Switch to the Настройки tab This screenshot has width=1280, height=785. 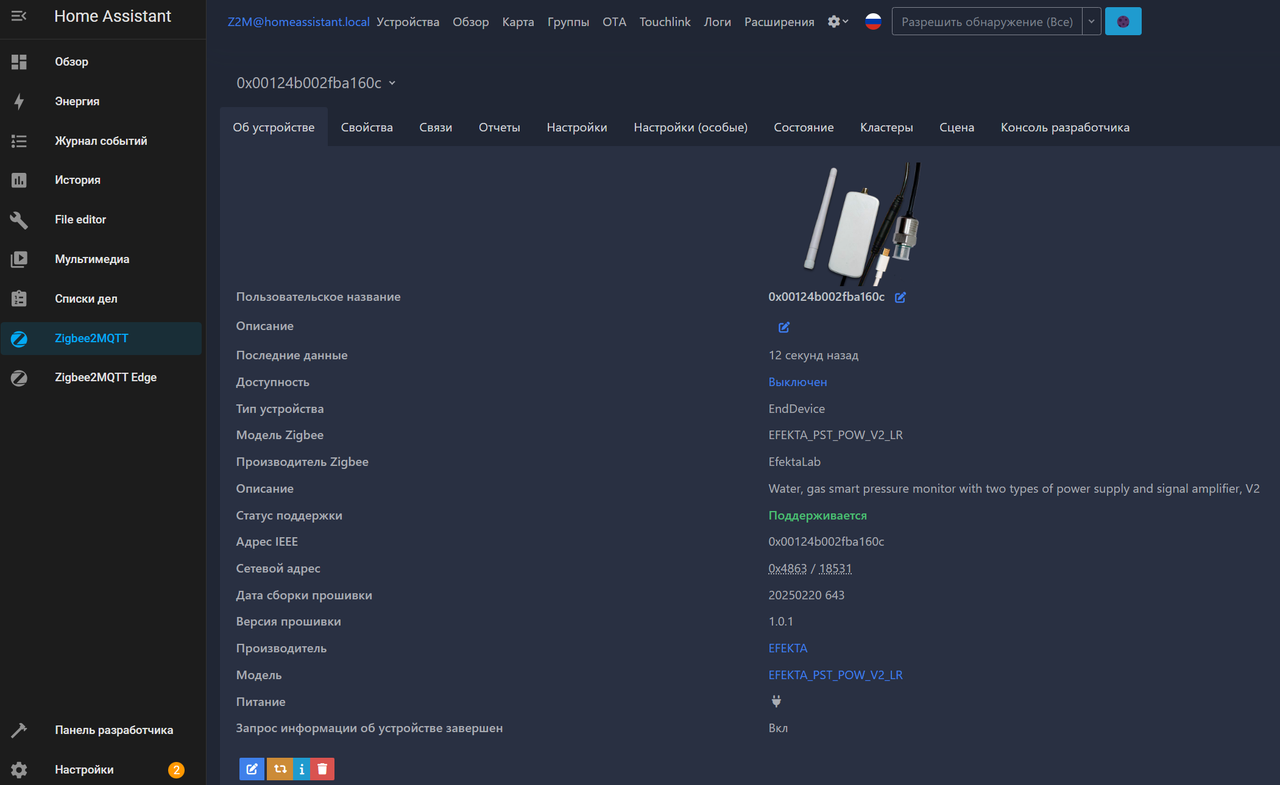coord(577,127)
